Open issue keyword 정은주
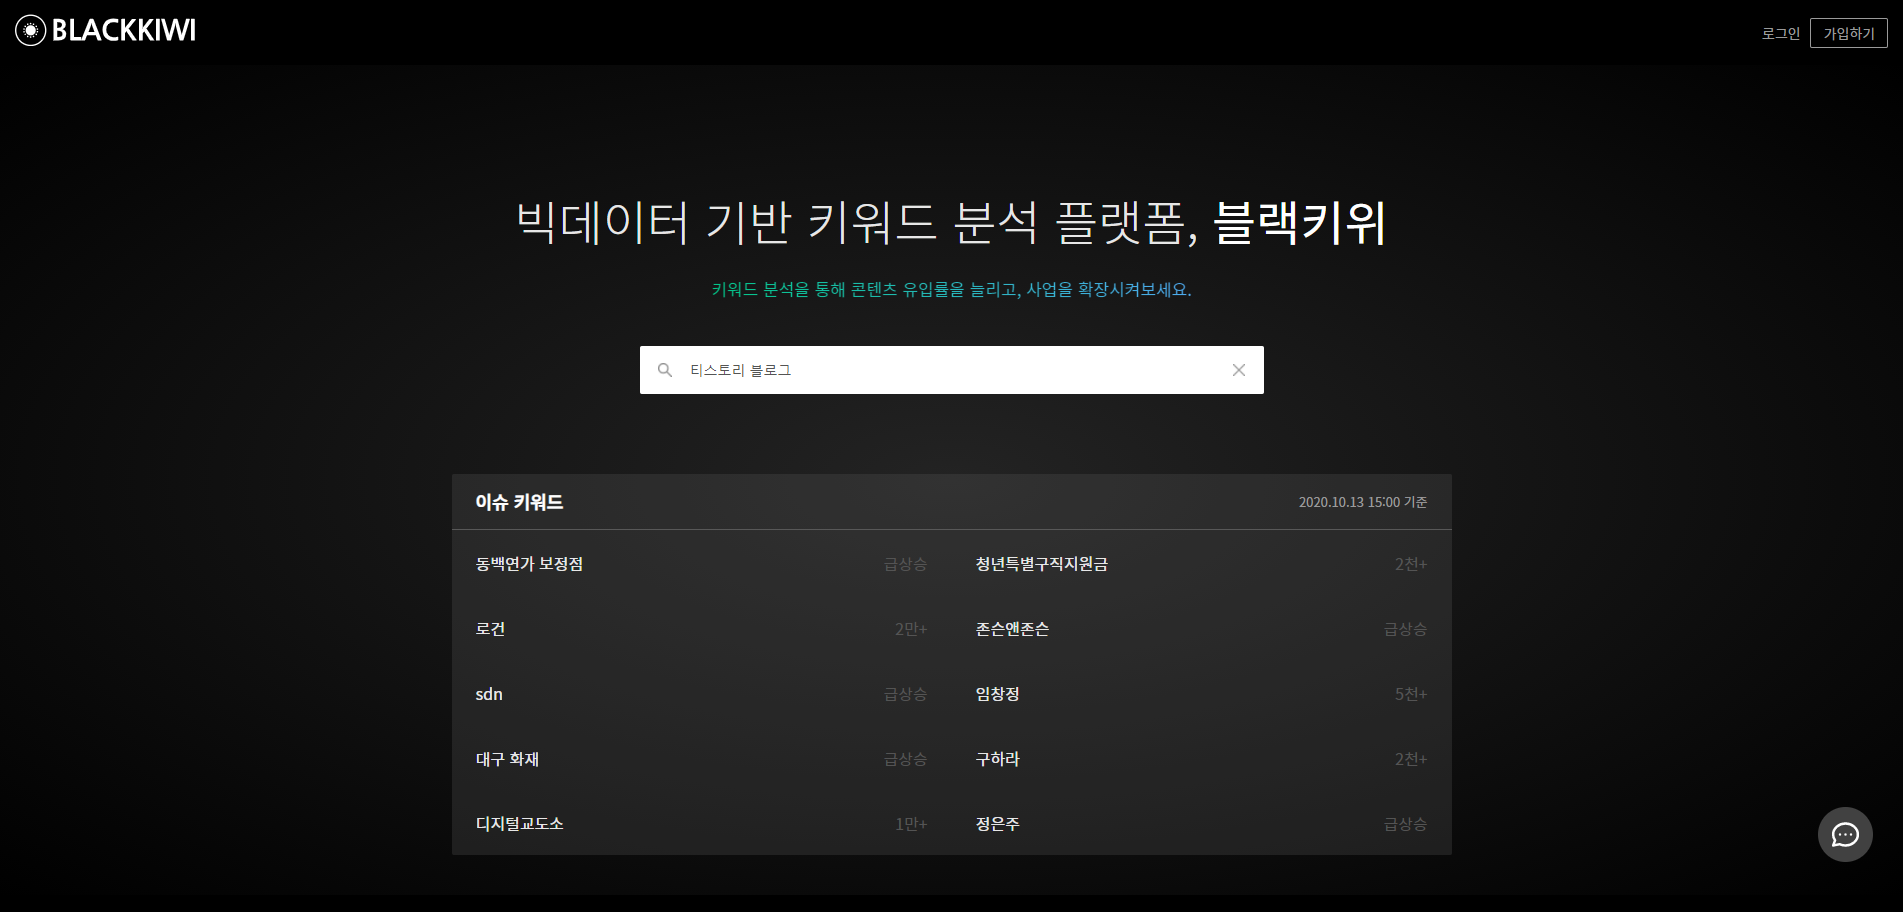The height and width of the screenshot is (912, 1903). pos(997,824)
